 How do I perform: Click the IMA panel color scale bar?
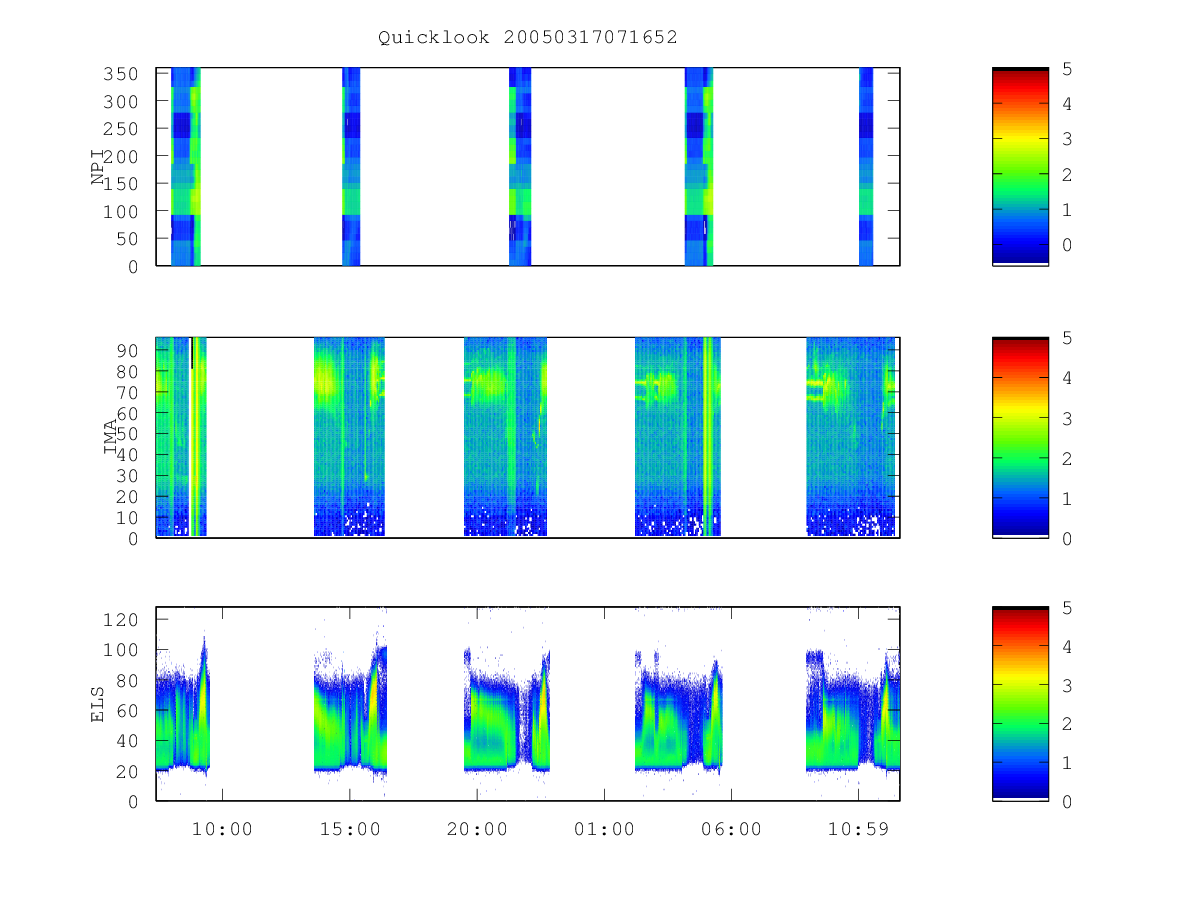coord(1020,437)
